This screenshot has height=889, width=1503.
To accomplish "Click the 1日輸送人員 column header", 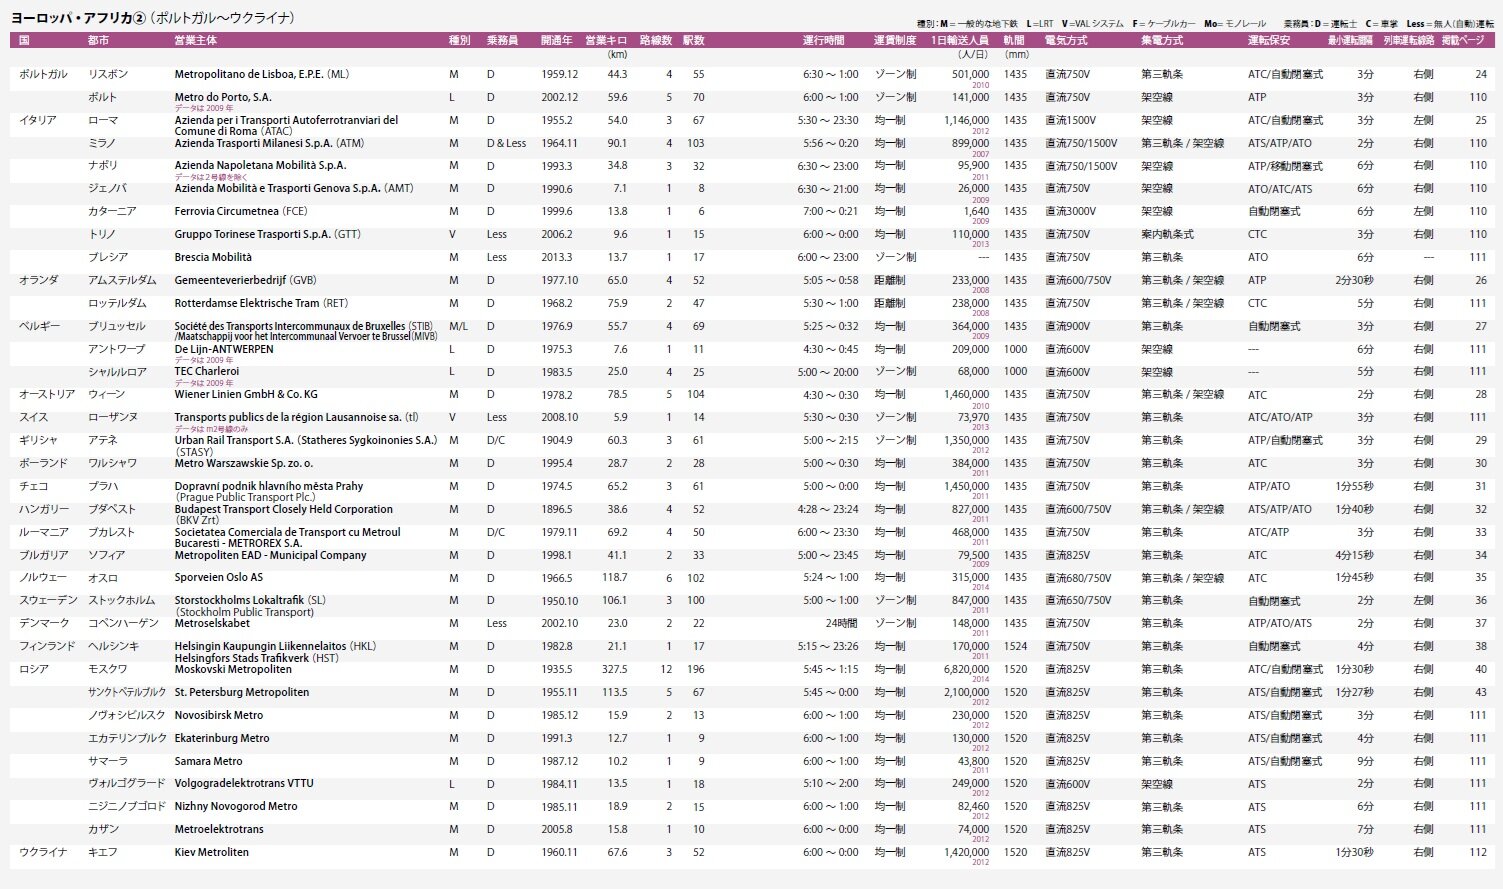I will pyautogui.click(x=960, y=40).
